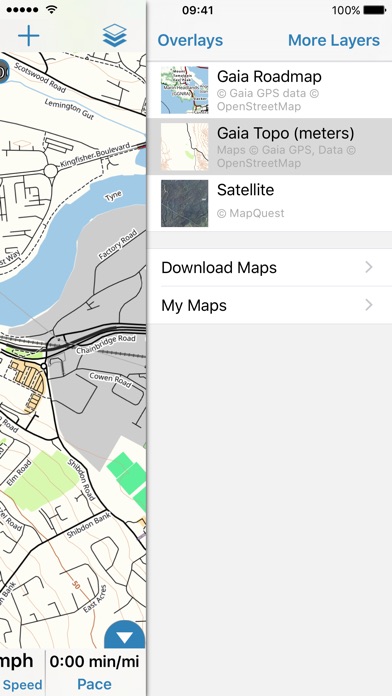Collapse stats with blue down-arrow button
The width and height of the screenshot is (392, 696).
click(125, 635)
